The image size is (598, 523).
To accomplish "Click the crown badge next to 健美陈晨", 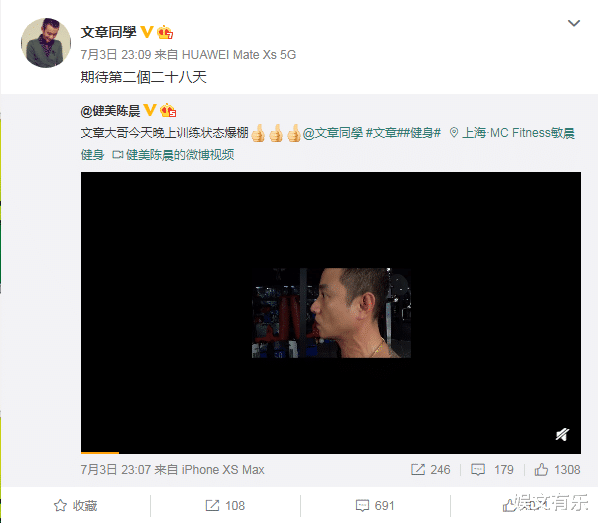I will click(x=168, y=111).
